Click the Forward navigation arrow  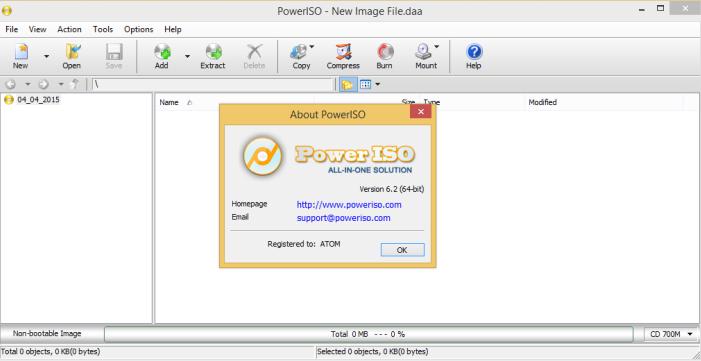click(43, 84)
